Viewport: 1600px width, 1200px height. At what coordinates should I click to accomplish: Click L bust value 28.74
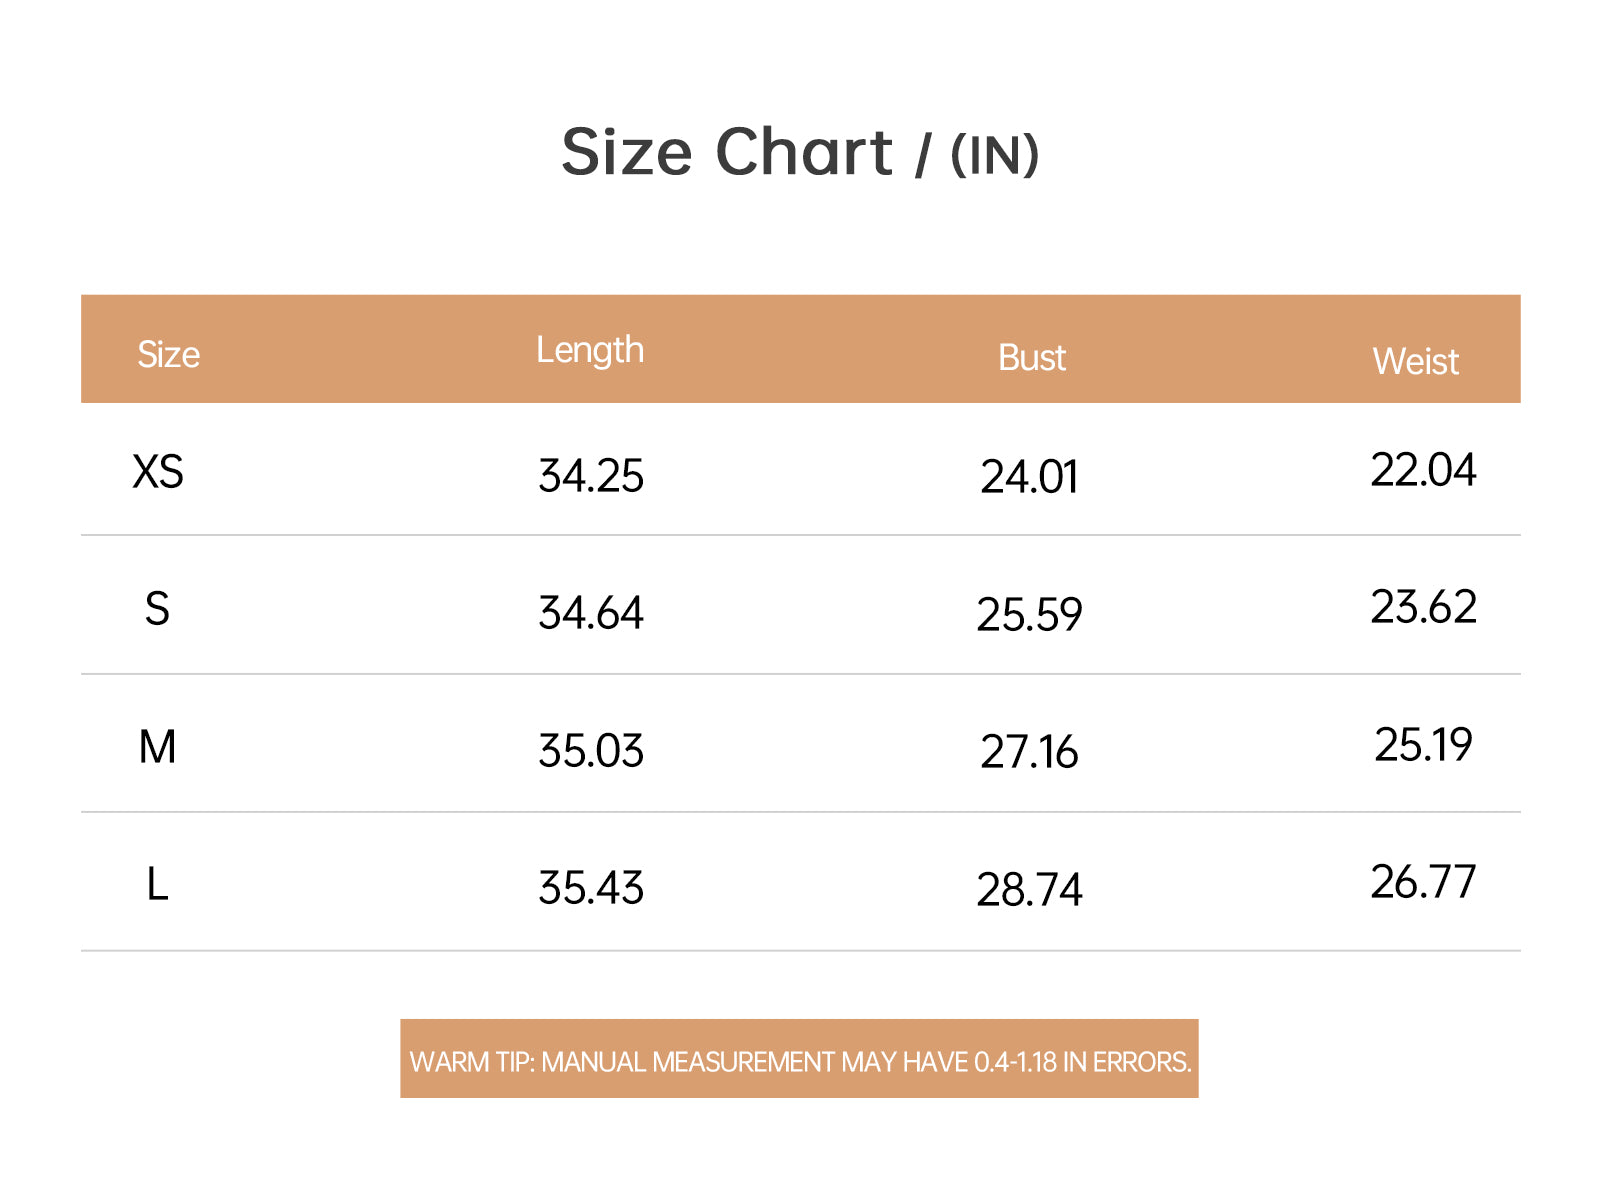point(1029,890)
